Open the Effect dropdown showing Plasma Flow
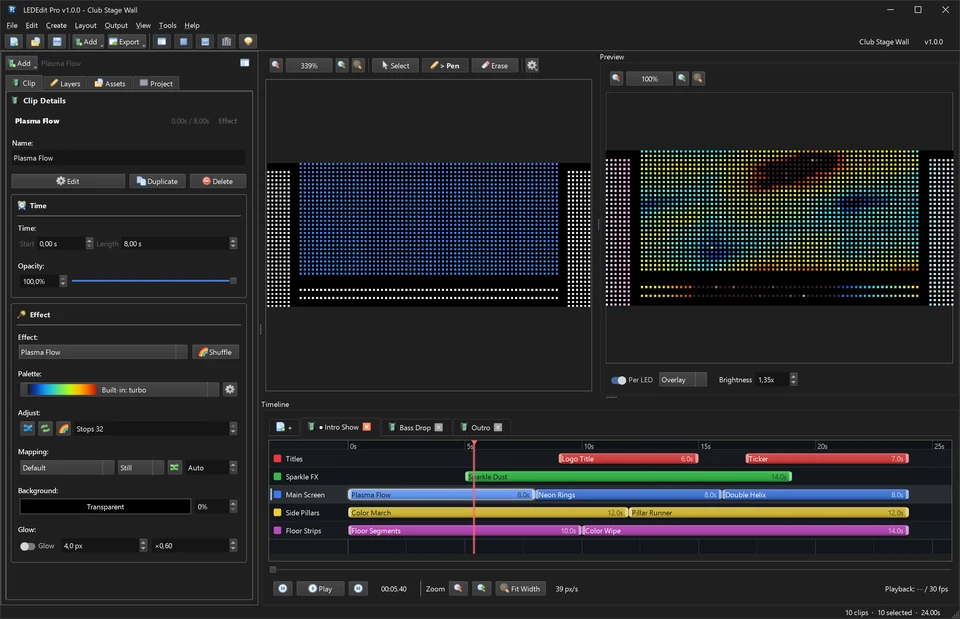Image resolution: width=960 pixels, height=619 pixels. pos(103,352)
